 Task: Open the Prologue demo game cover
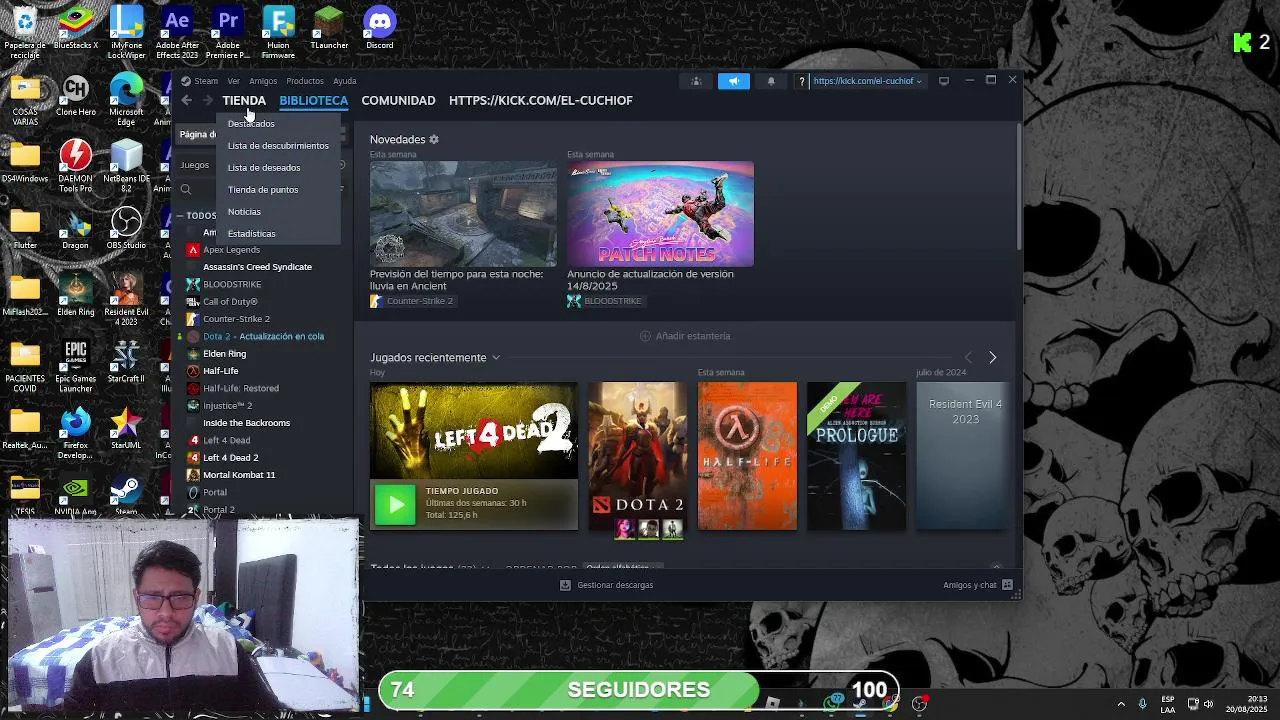click(856, 456)
